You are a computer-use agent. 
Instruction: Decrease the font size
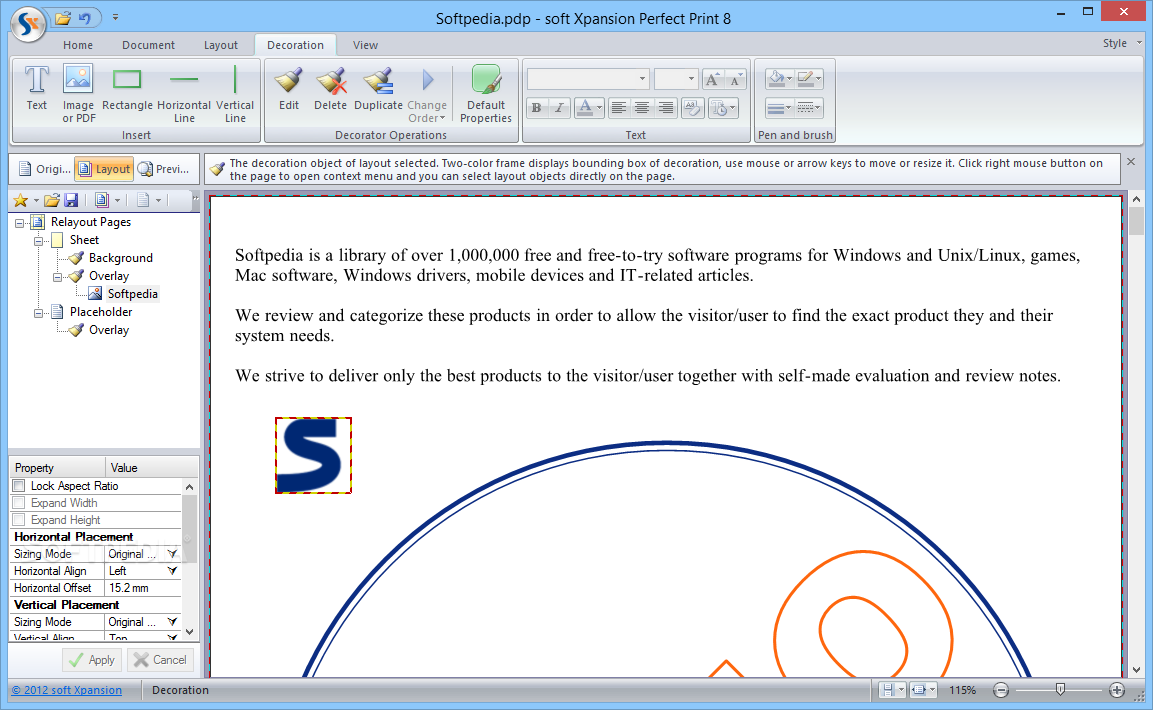[x=735, y=79]
